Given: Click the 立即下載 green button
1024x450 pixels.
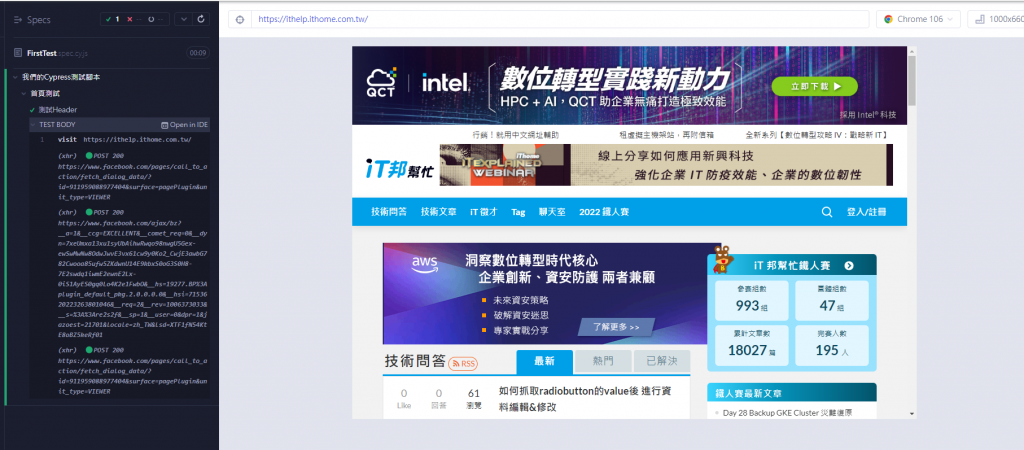Looking at the screenshot, I should click(814, 86).
